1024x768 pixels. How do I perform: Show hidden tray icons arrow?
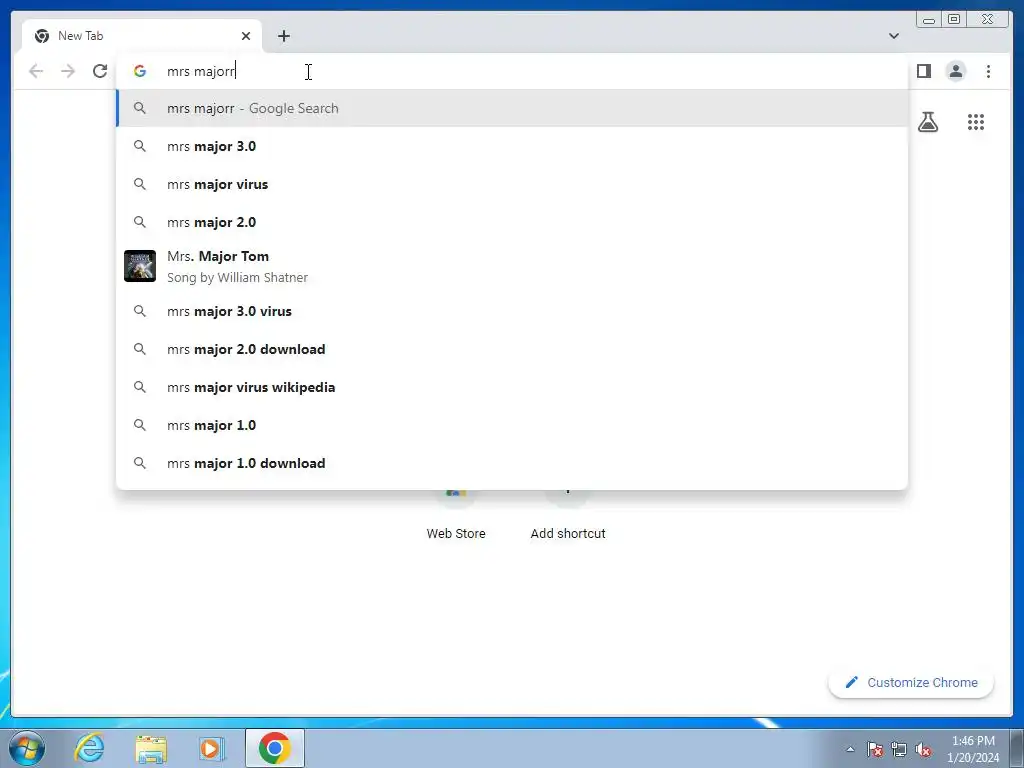point(850,749)
